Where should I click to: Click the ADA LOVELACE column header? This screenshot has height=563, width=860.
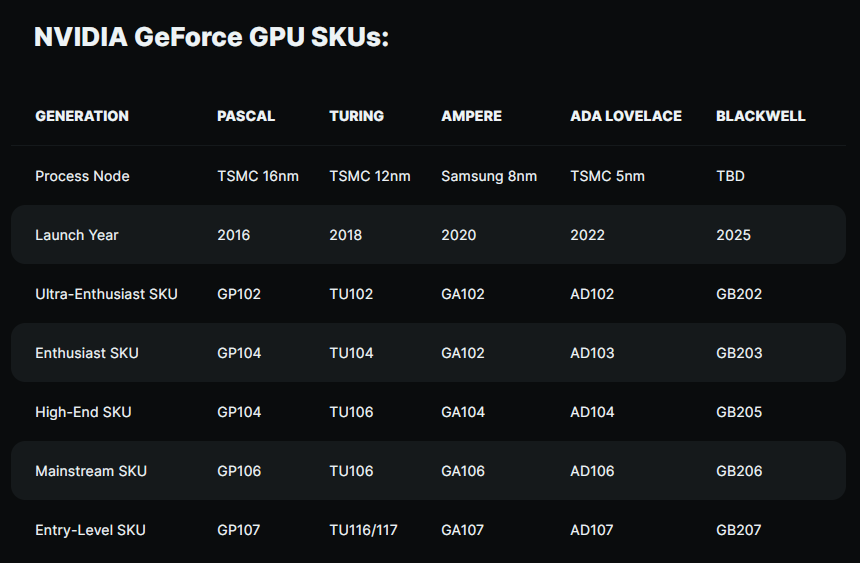pyautogui.click(x=626, y=116)
